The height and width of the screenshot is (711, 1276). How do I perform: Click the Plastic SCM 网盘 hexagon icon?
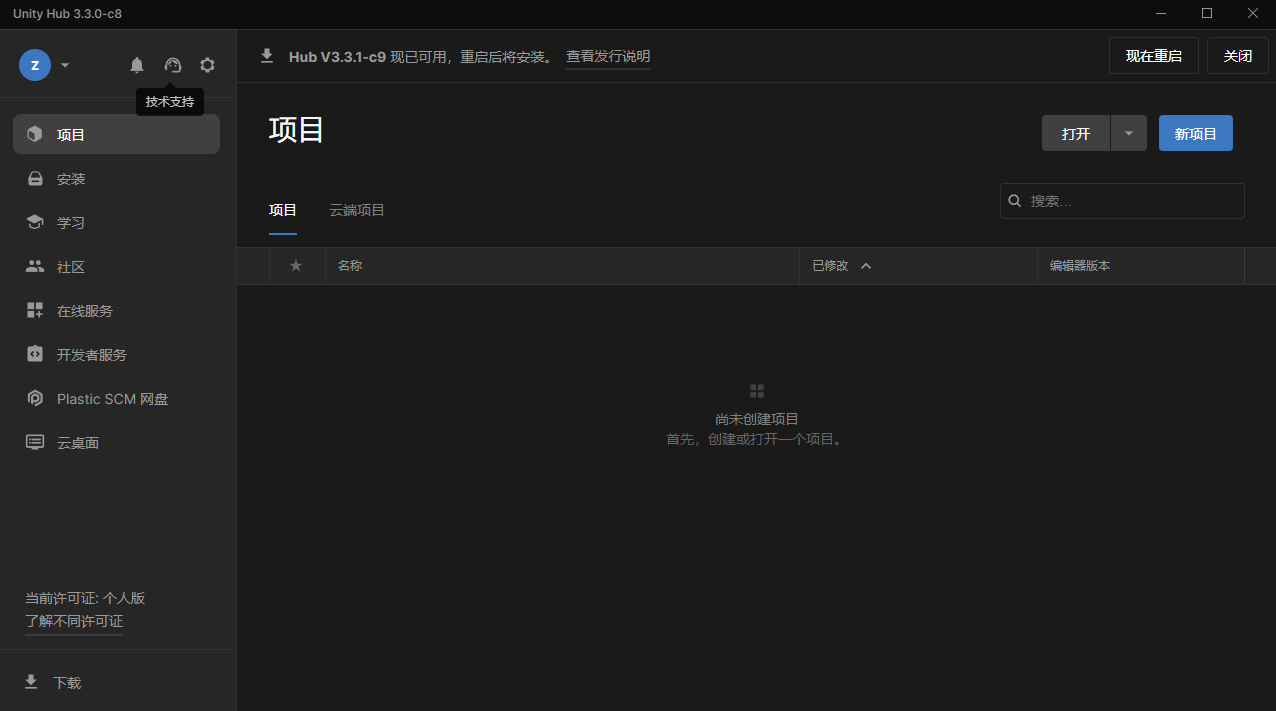click(x=35, y=398)
